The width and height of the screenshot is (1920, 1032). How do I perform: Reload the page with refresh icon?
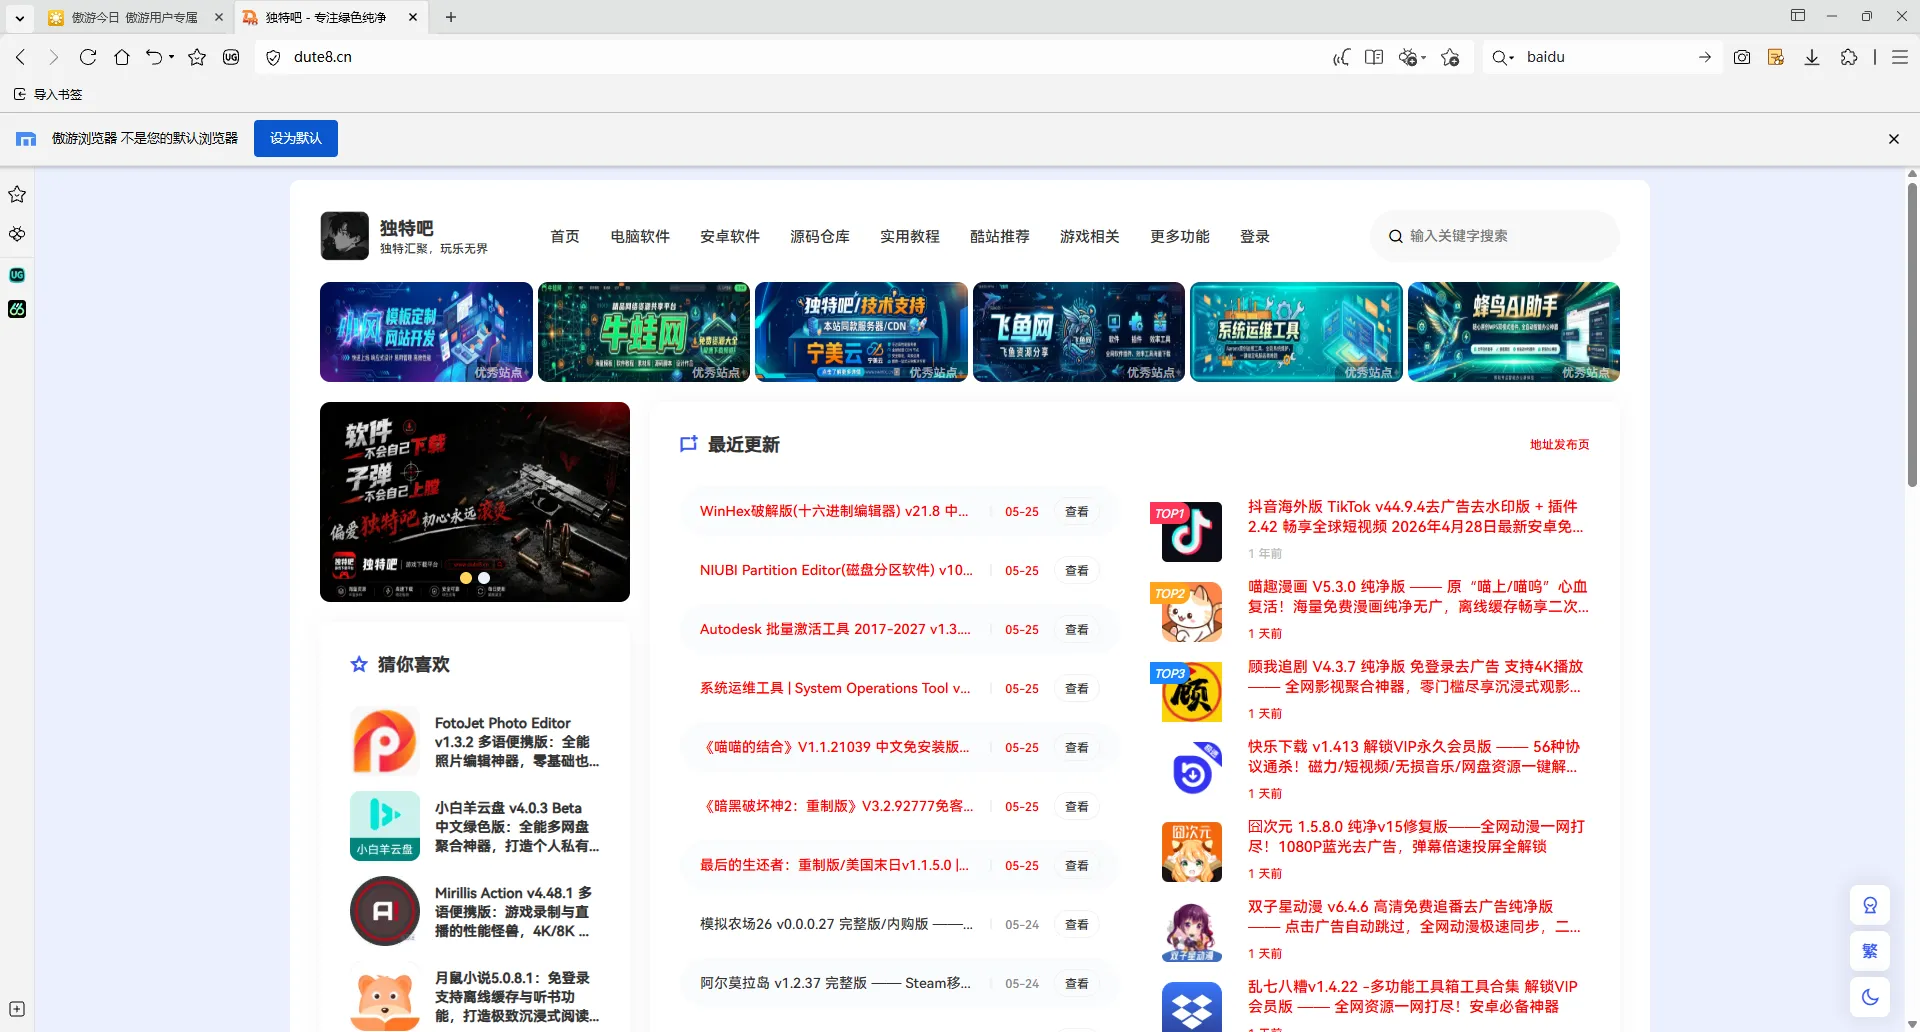point(88,57)
